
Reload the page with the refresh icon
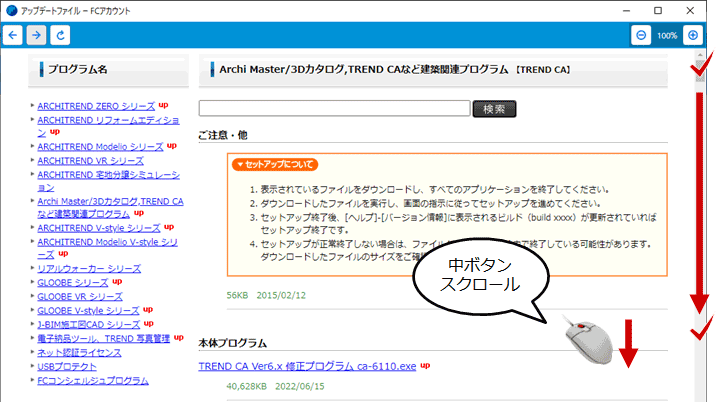(60, 35)
